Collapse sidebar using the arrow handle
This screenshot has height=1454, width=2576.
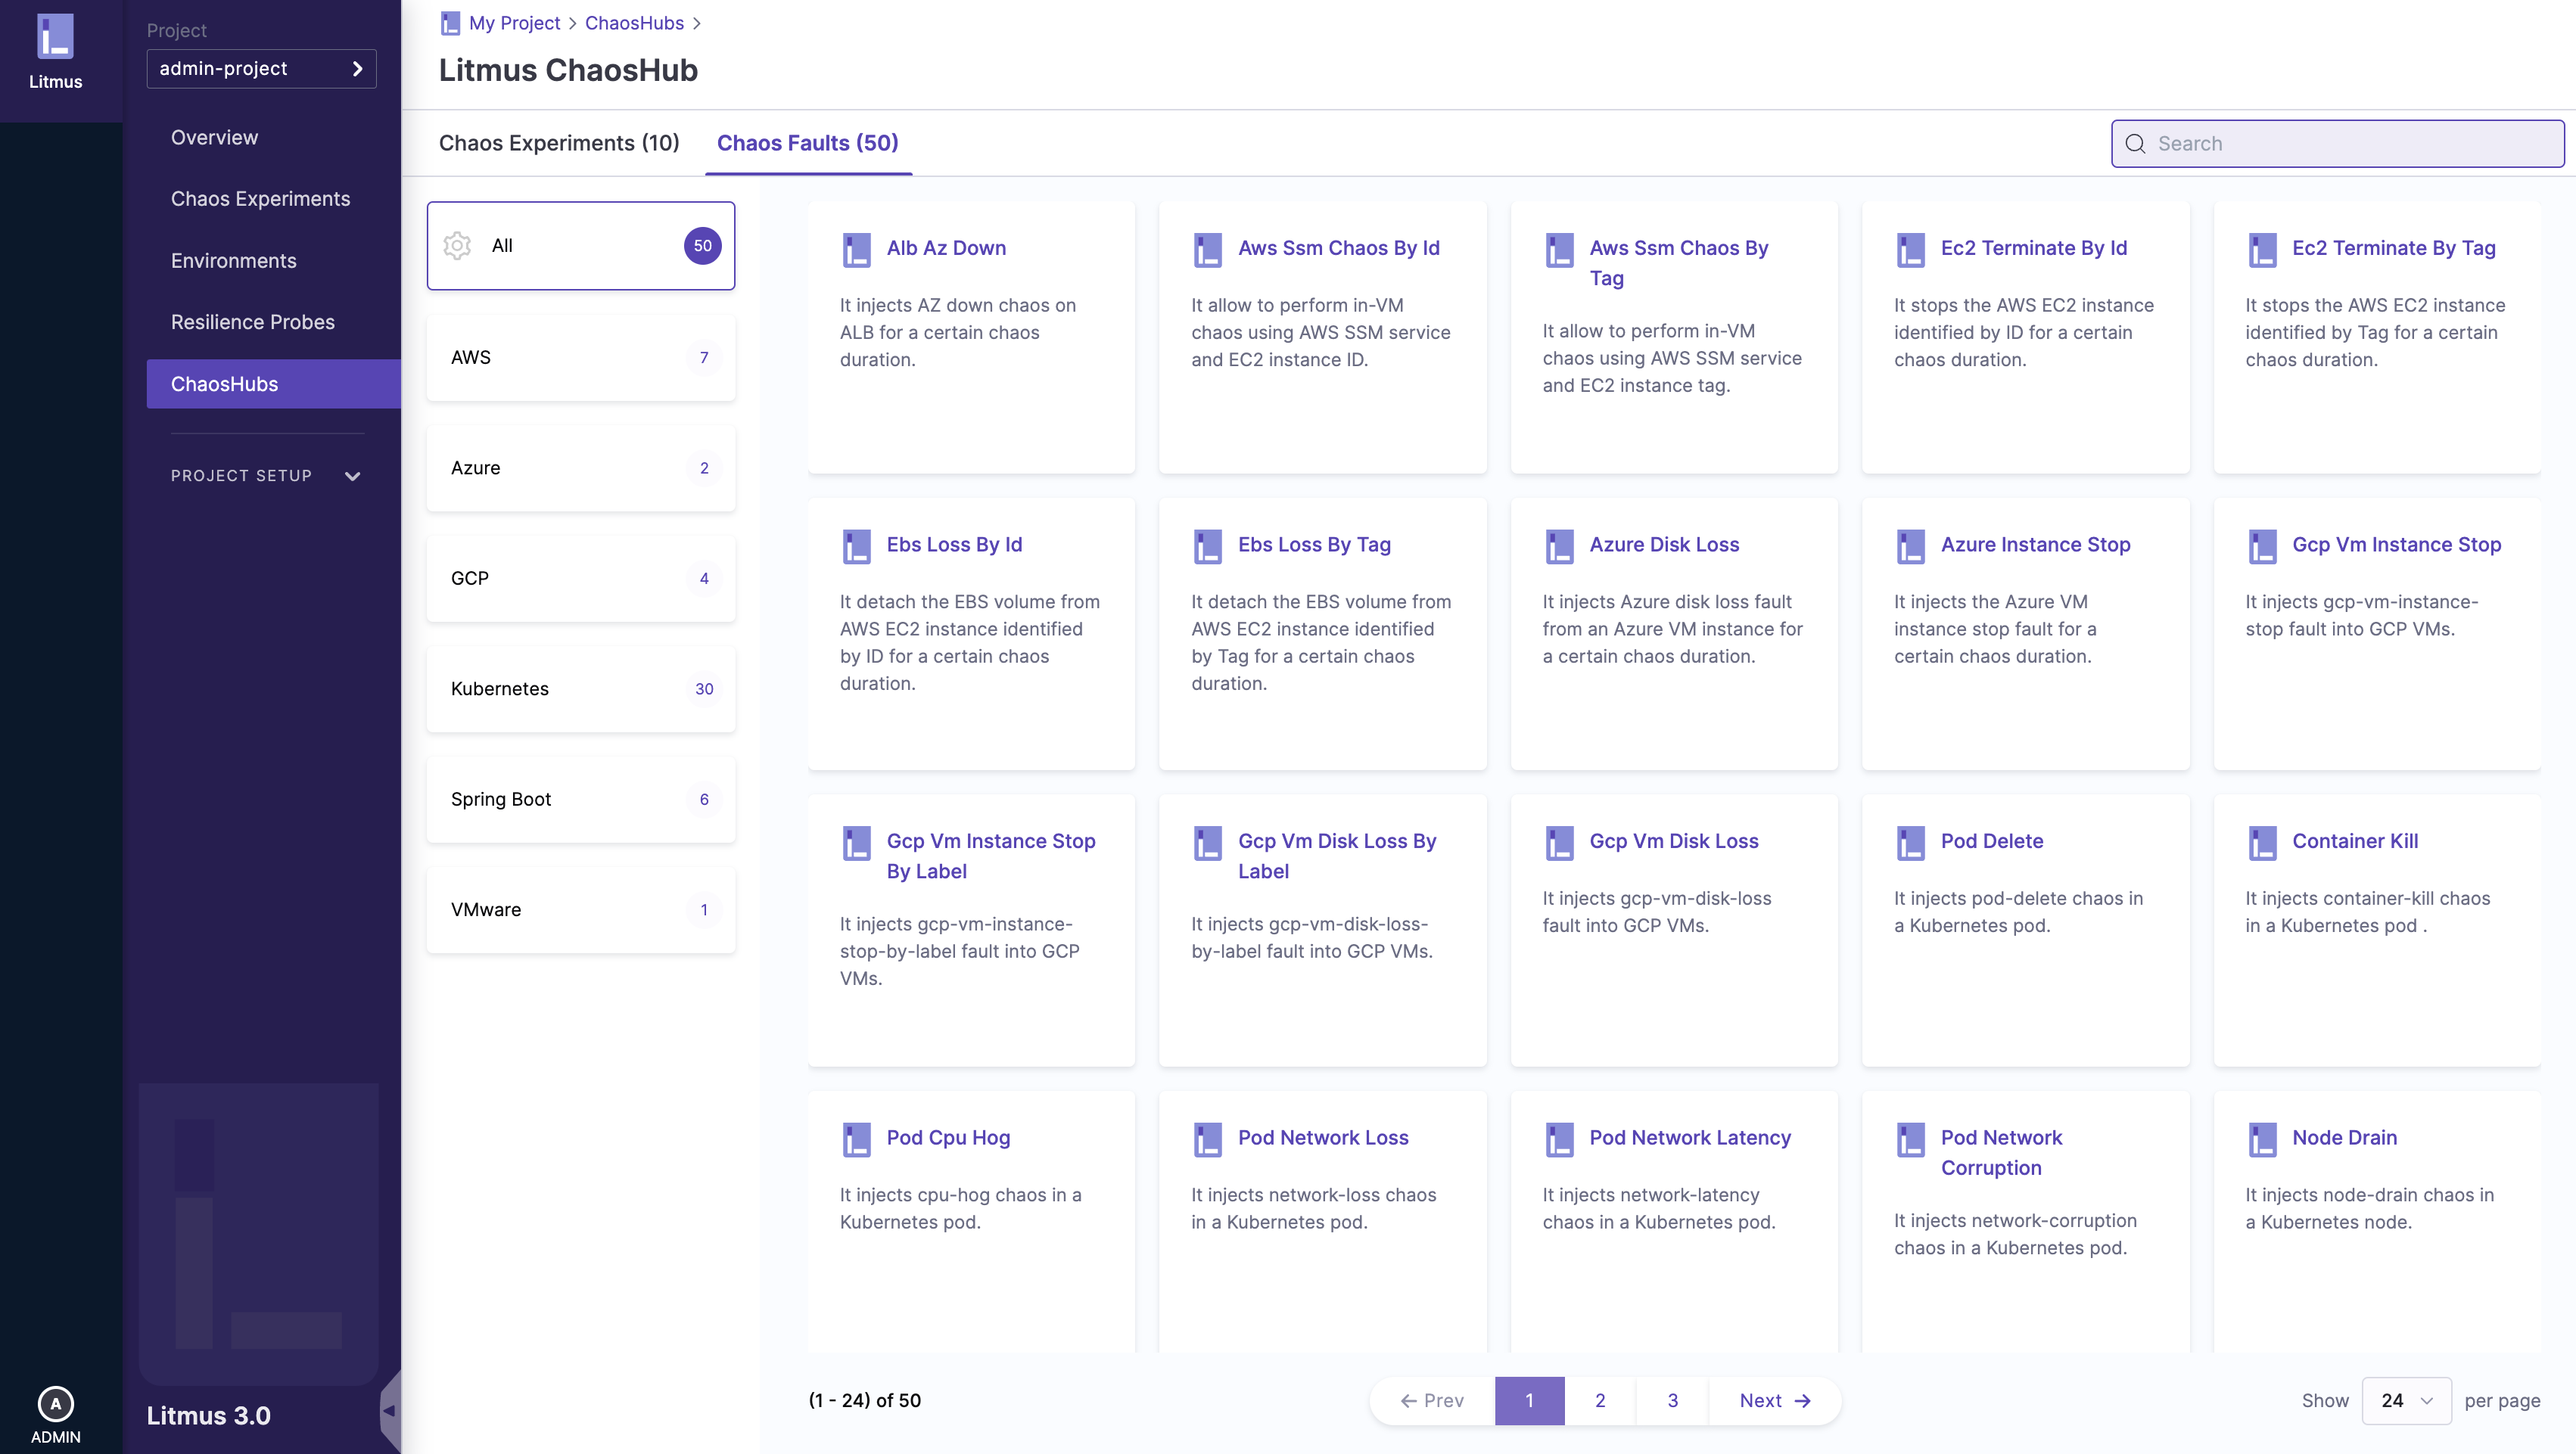pyautogui.click(x=389, y=1411)
